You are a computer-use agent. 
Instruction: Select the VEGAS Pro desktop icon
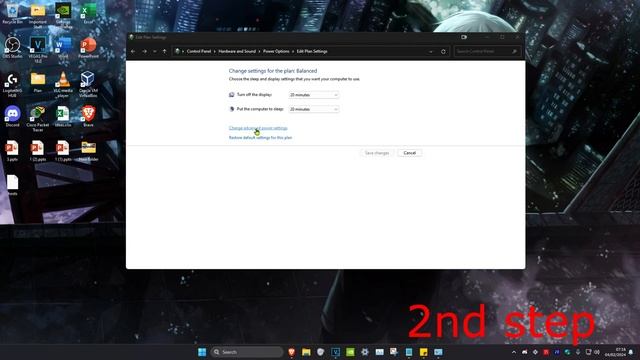click(38, 50)
